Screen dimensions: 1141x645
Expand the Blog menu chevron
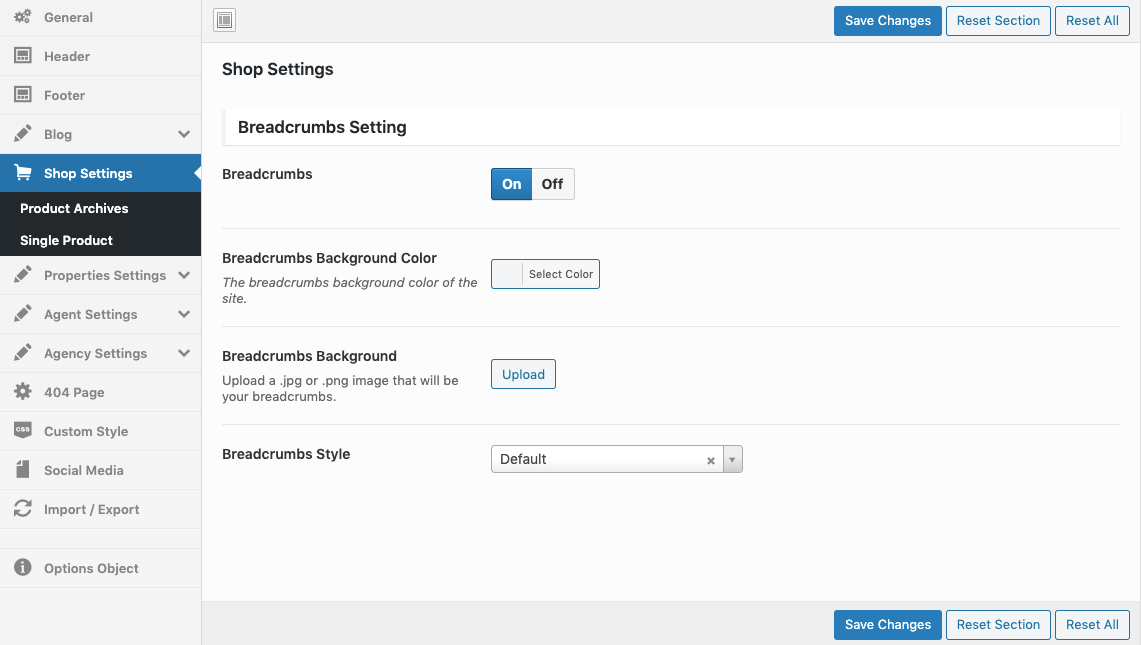184,134
